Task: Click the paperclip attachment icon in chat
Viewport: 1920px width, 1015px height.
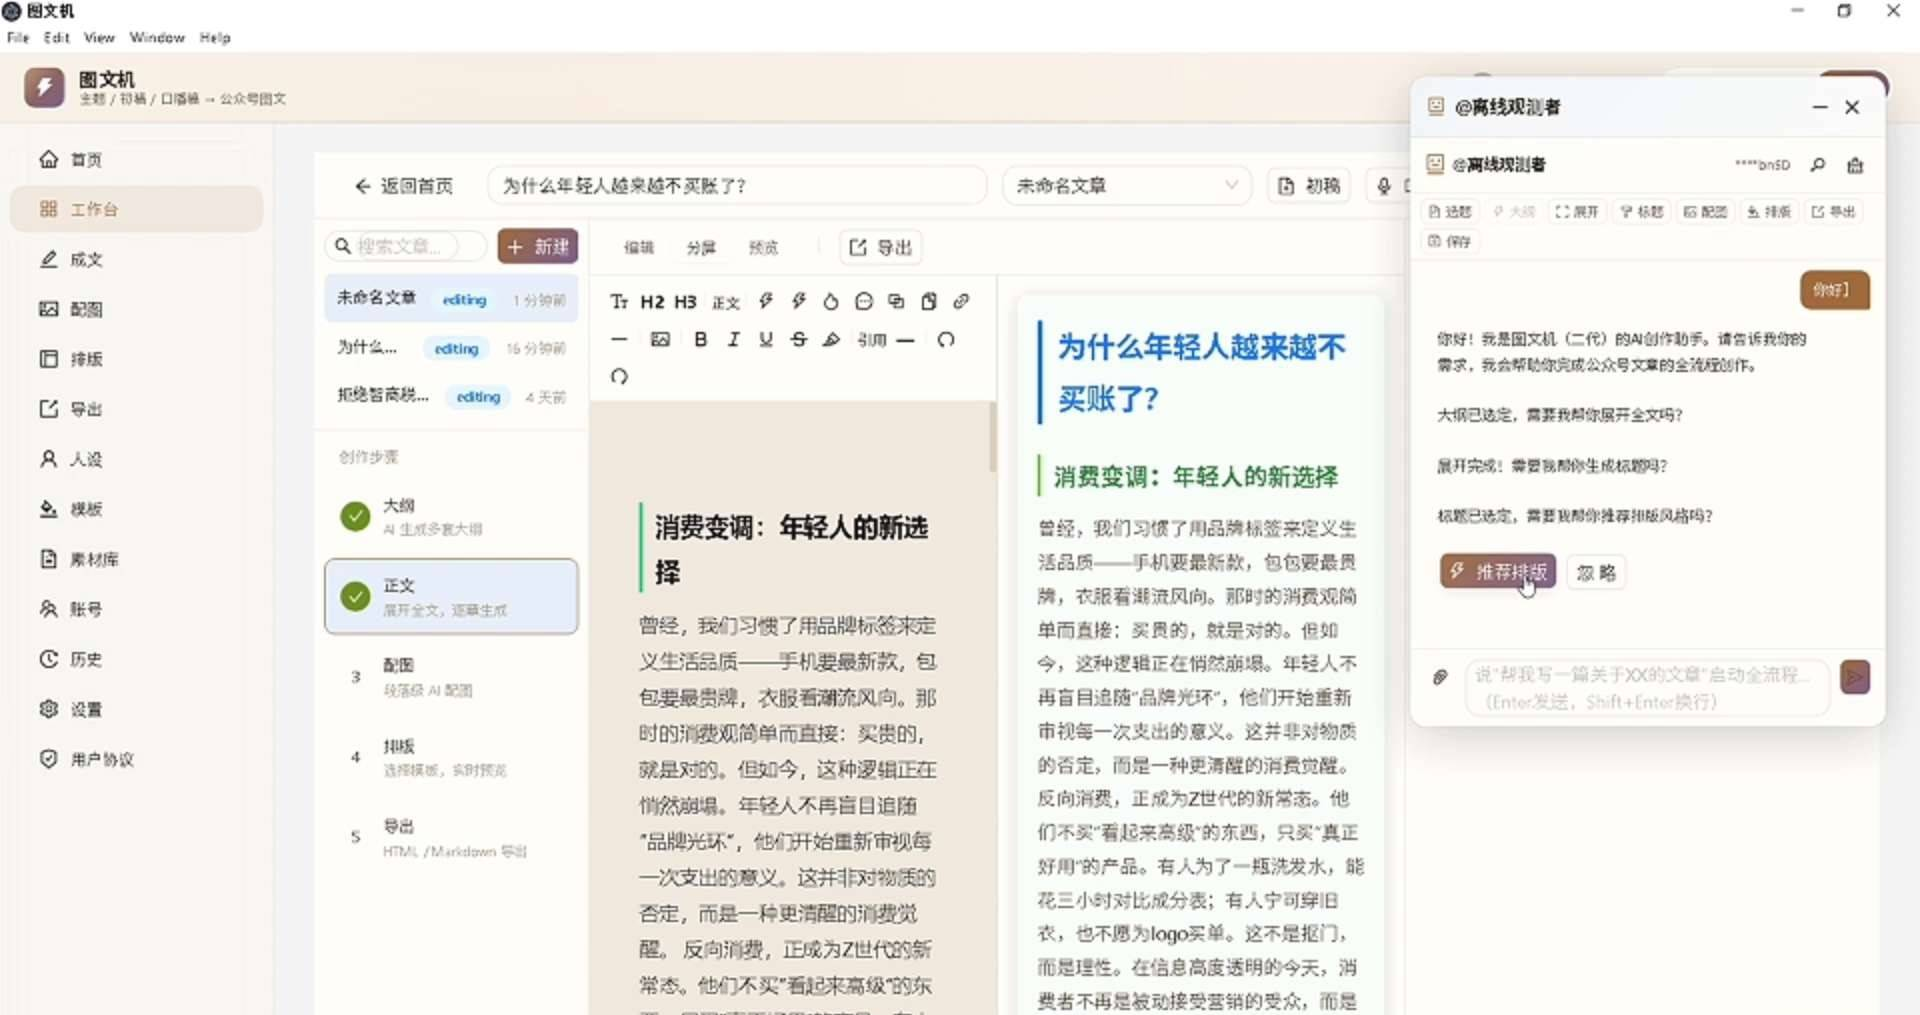Action: click(1440, 677)
